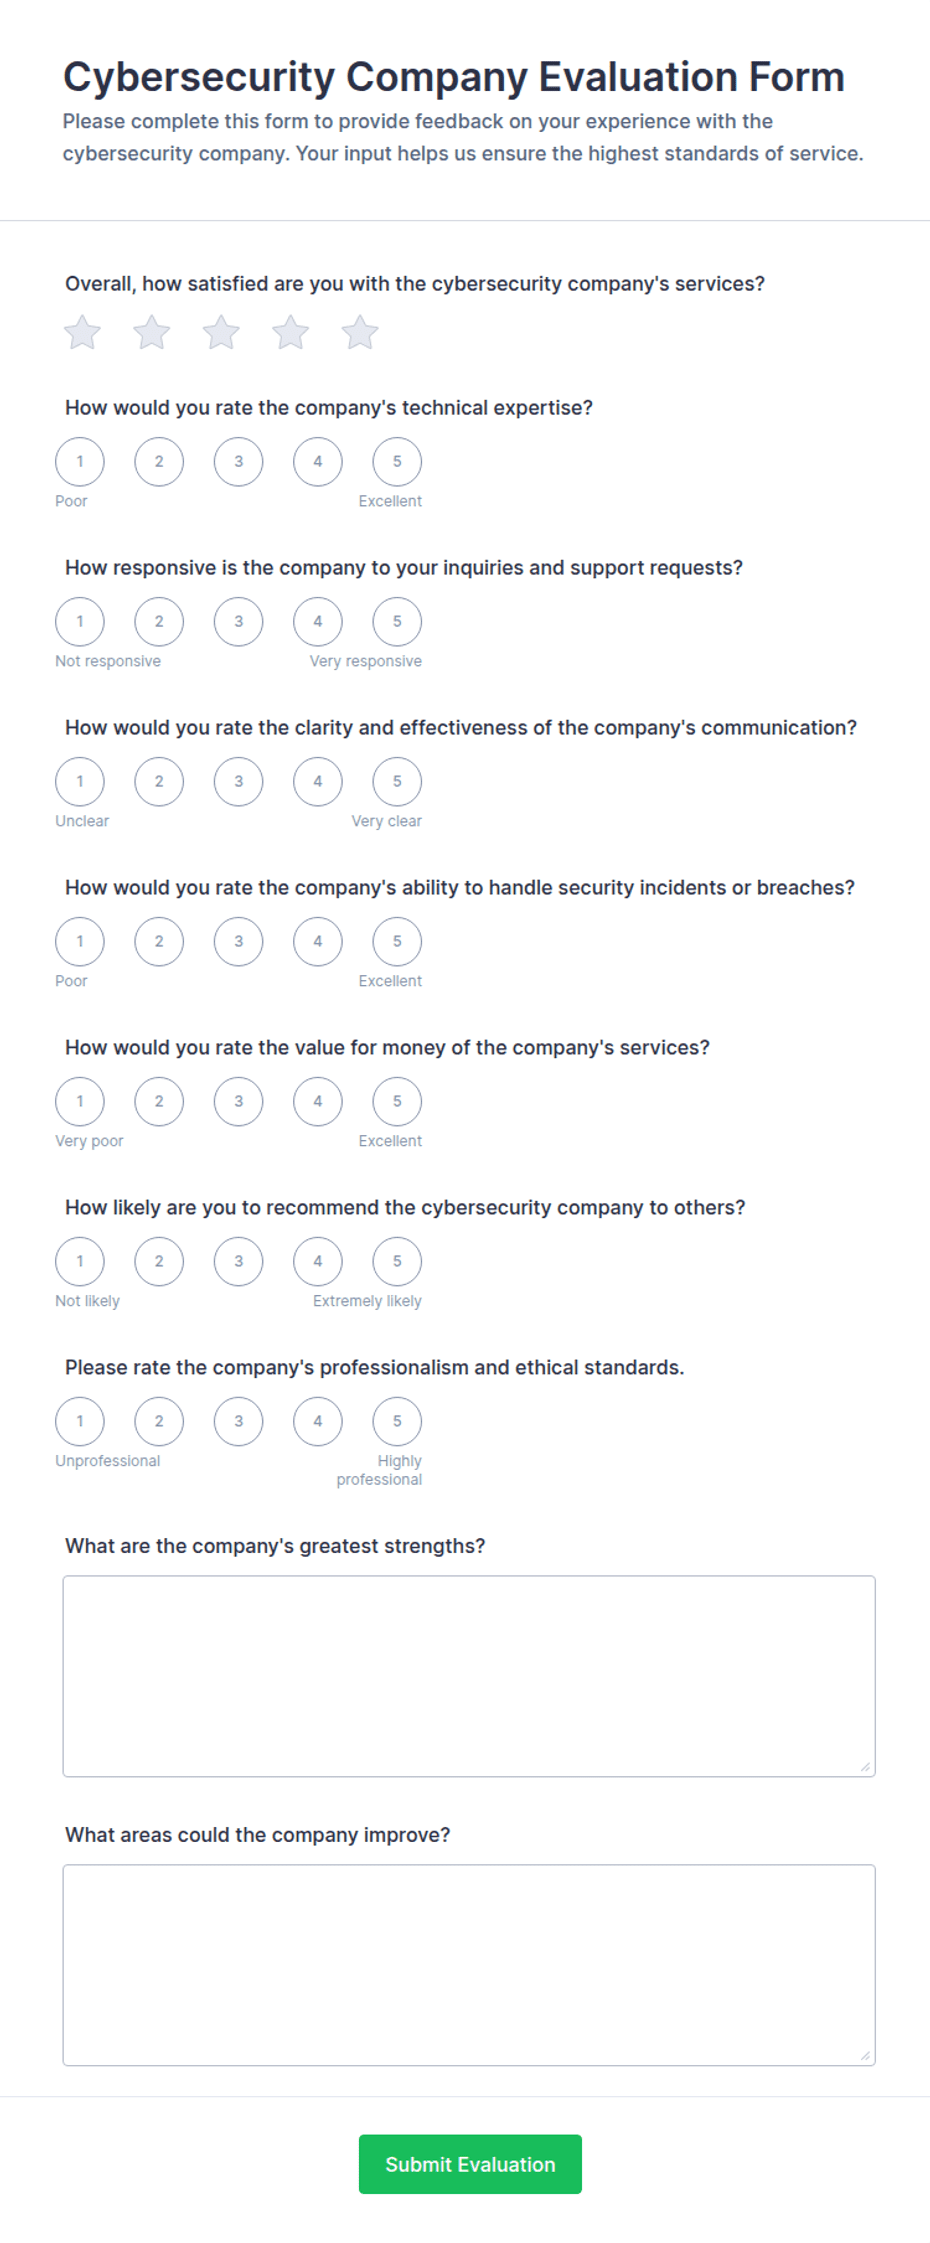
Task: Choose 4 for responsiveness to support requests
Action: tap(318, 622)
